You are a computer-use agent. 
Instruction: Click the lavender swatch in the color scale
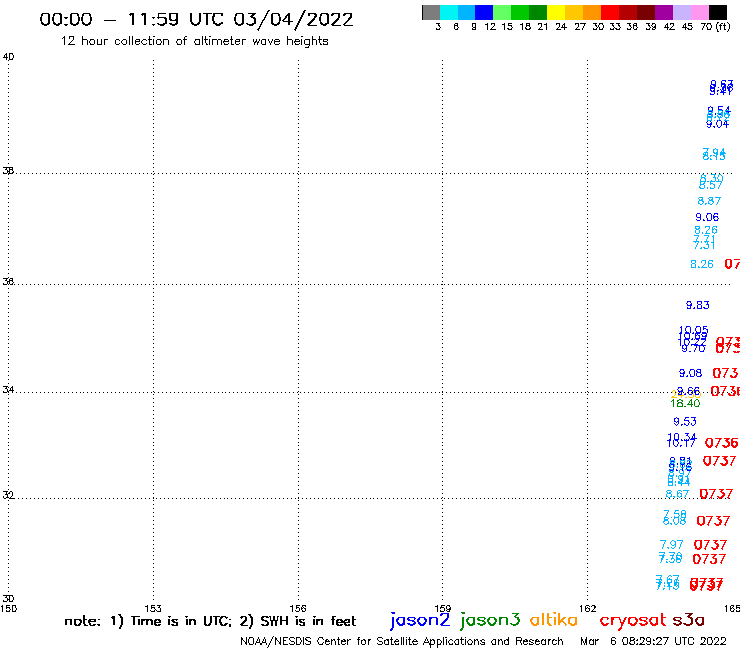(x=682, y=12)
